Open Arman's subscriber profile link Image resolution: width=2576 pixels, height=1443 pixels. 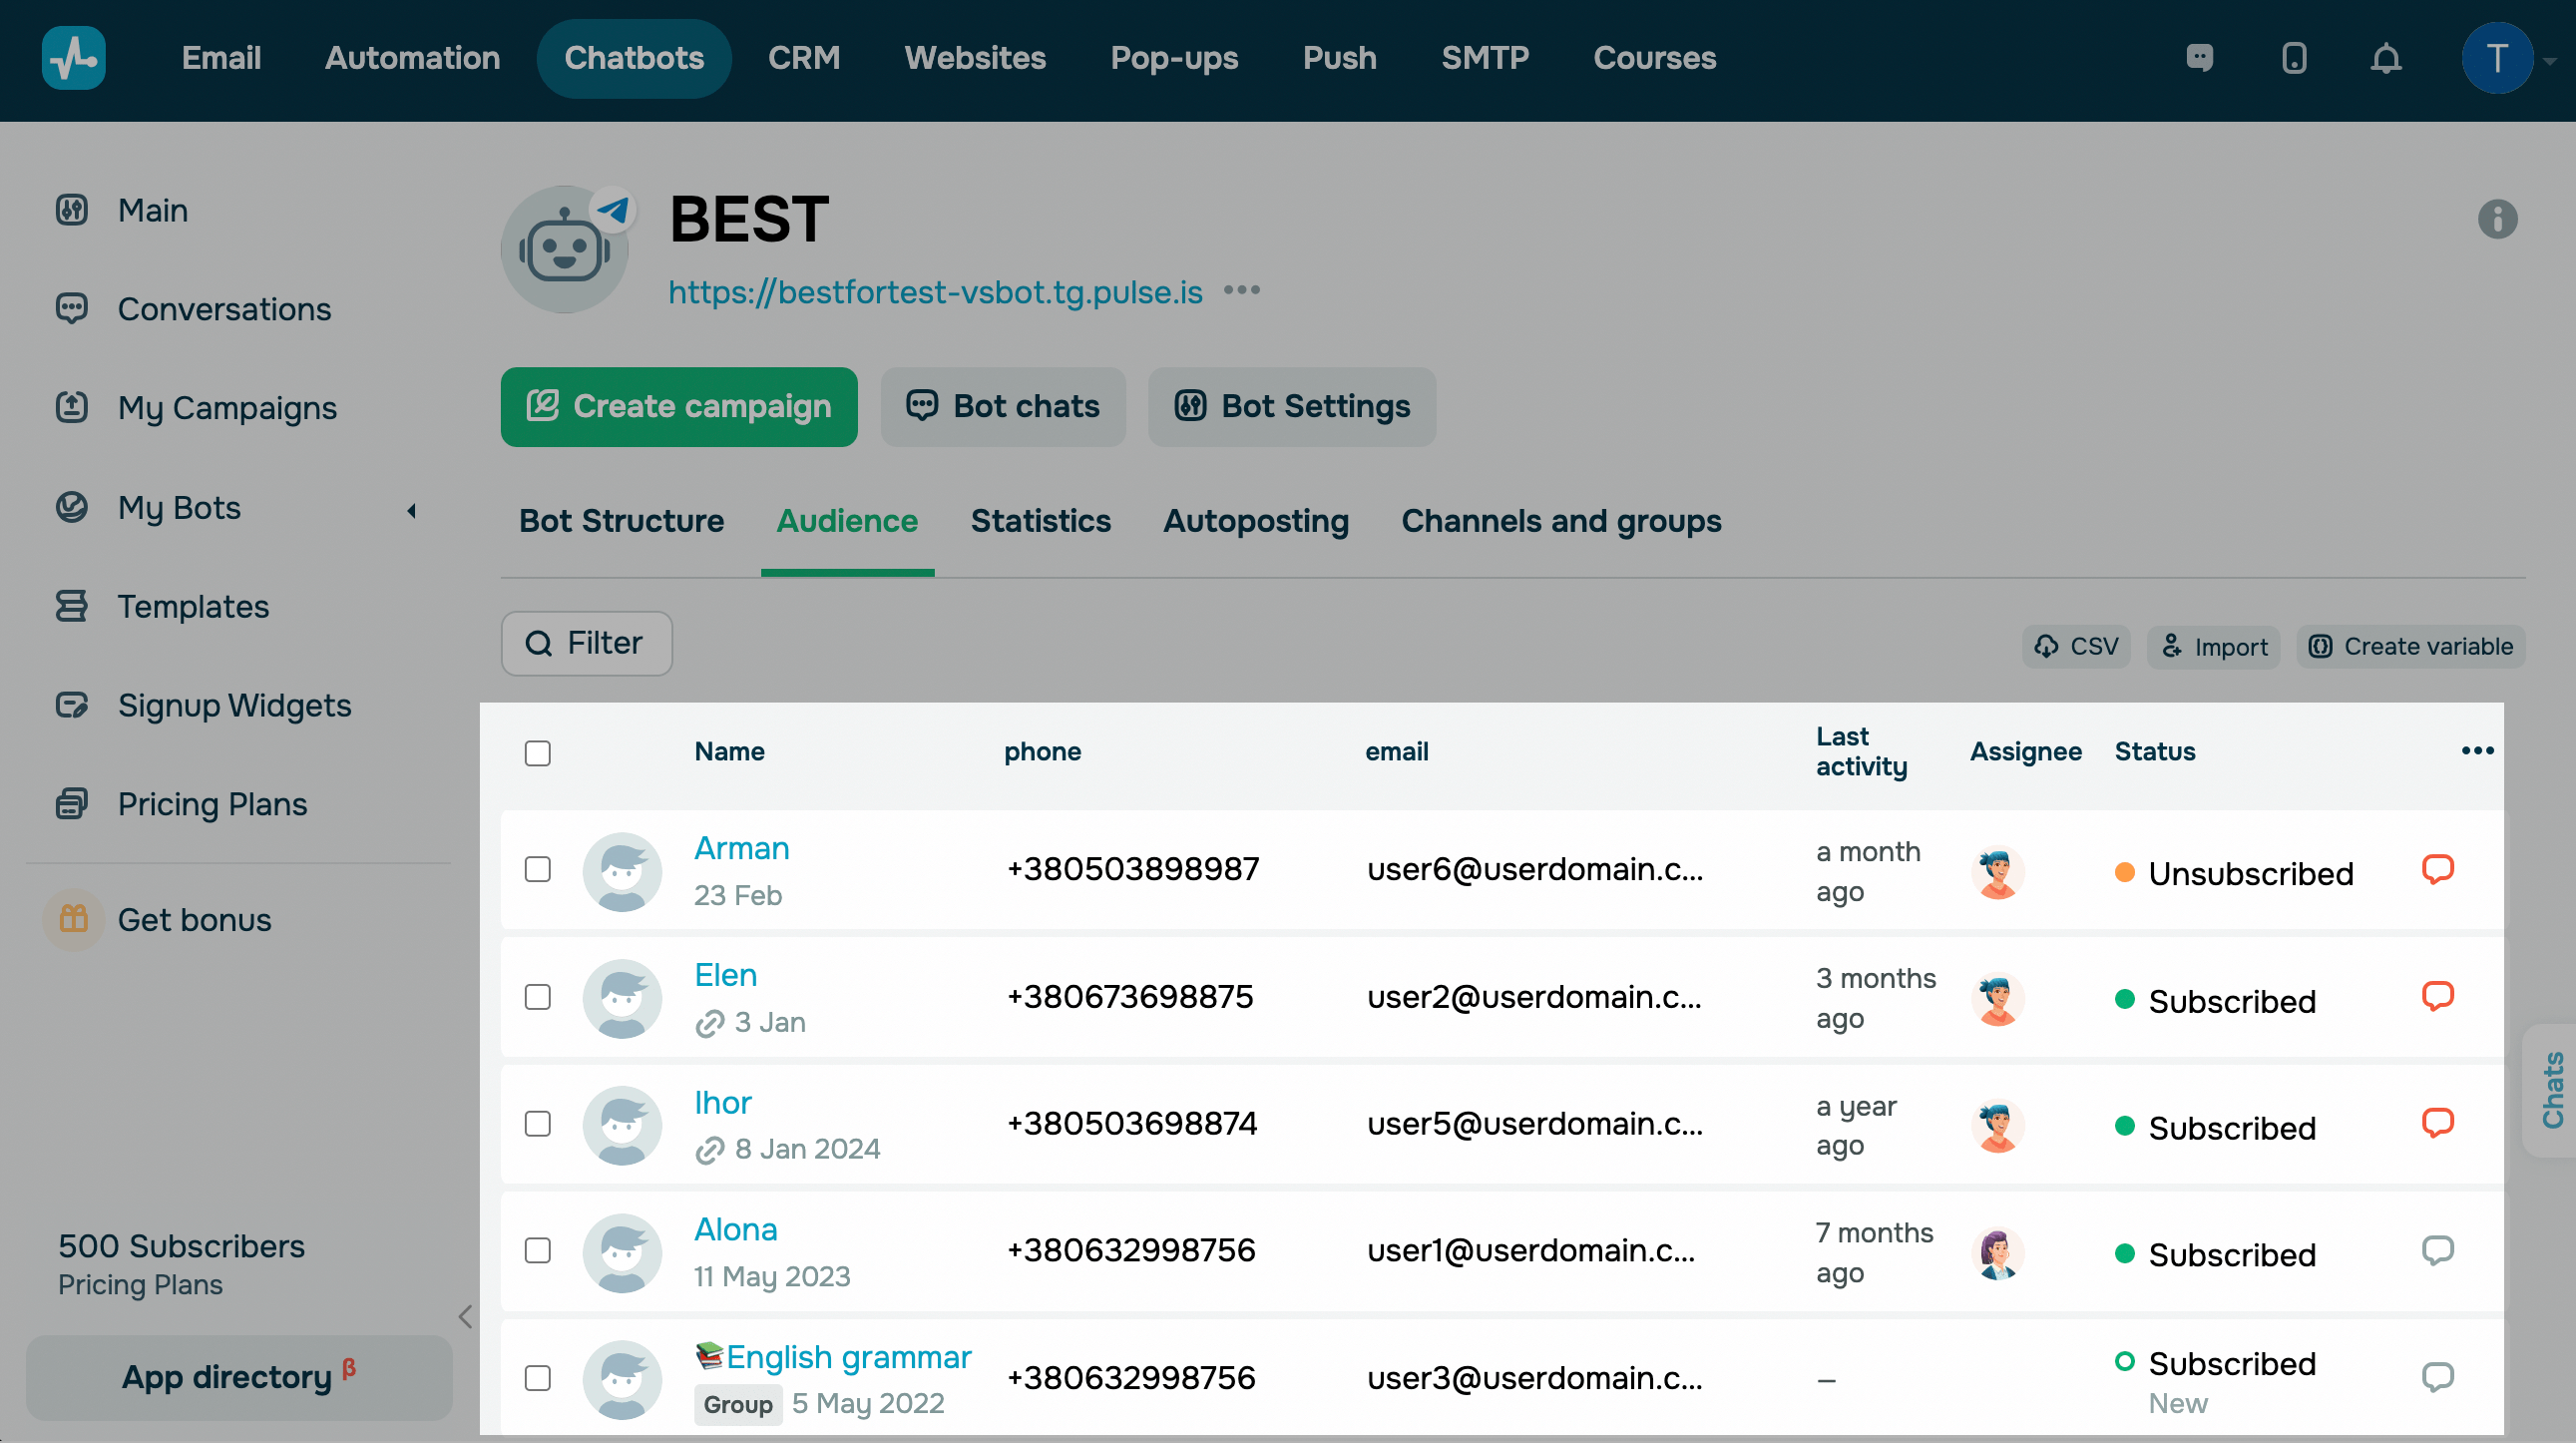point(741,847)
